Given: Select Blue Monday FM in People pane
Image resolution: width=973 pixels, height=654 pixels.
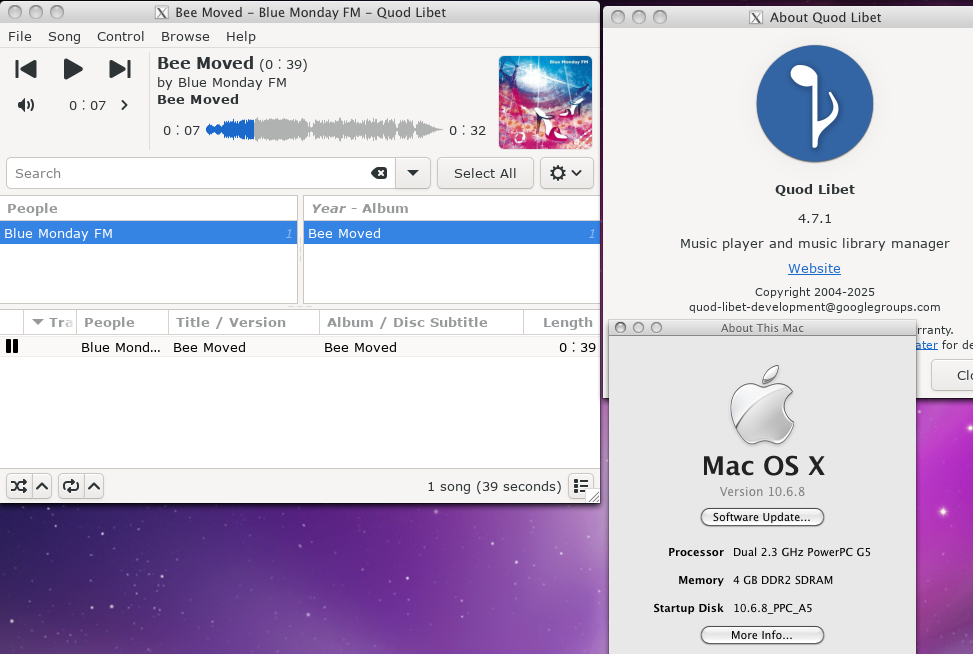Looking at the screenshot, I should point(148,233).
